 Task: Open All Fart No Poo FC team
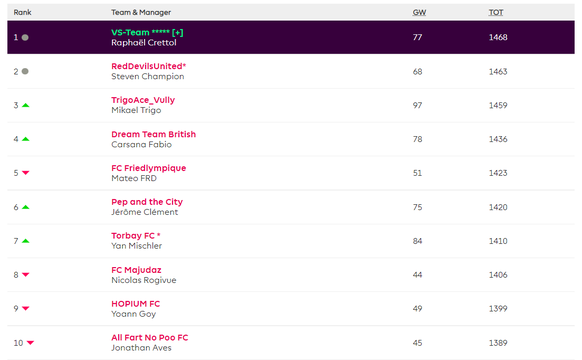click(x=150, y=337)
